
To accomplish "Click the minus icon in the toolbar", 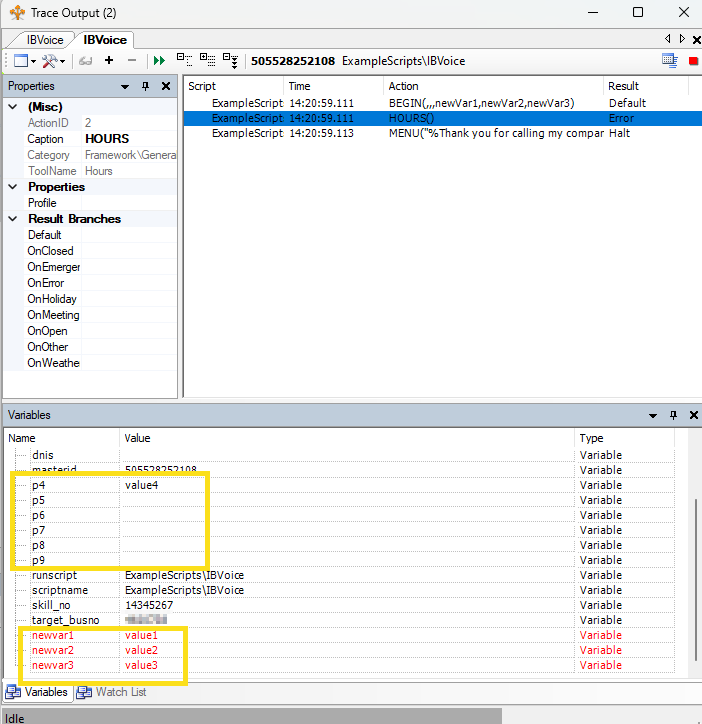I will click(x=131, y=61).
